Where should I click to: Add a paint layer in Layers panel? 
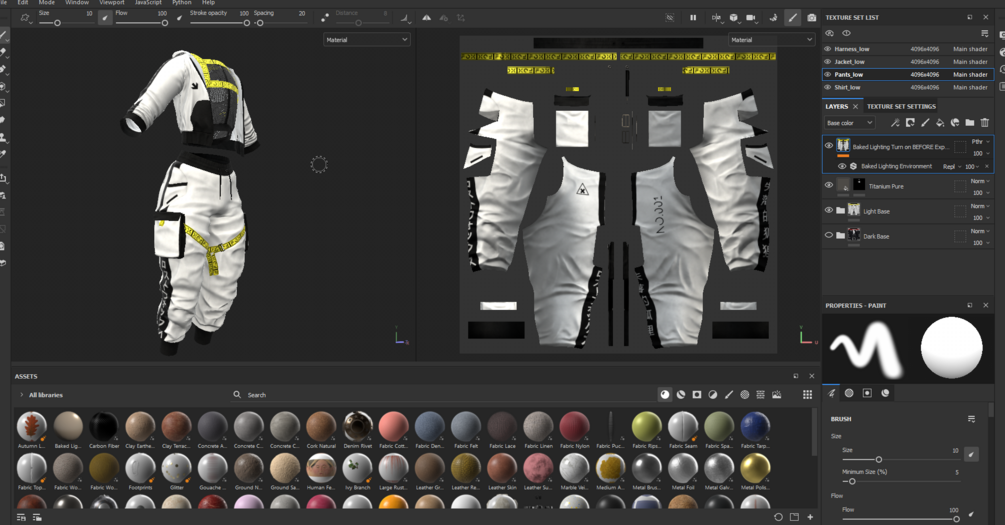pyautogui.click(x=925, y=122)
